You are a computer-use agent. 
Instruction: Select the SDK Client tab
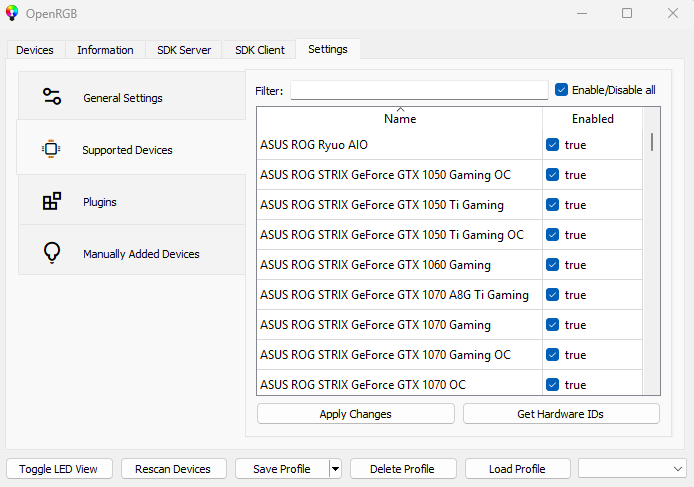click(x=260, y=50)
